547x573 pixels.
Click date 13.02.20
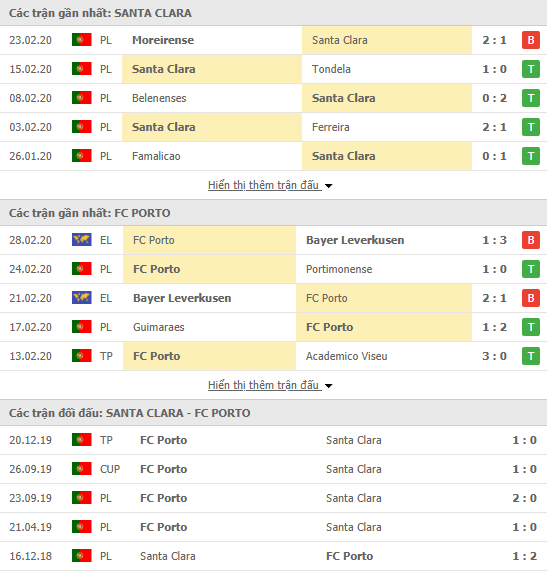pyautogui.click(x=30, y=356)
